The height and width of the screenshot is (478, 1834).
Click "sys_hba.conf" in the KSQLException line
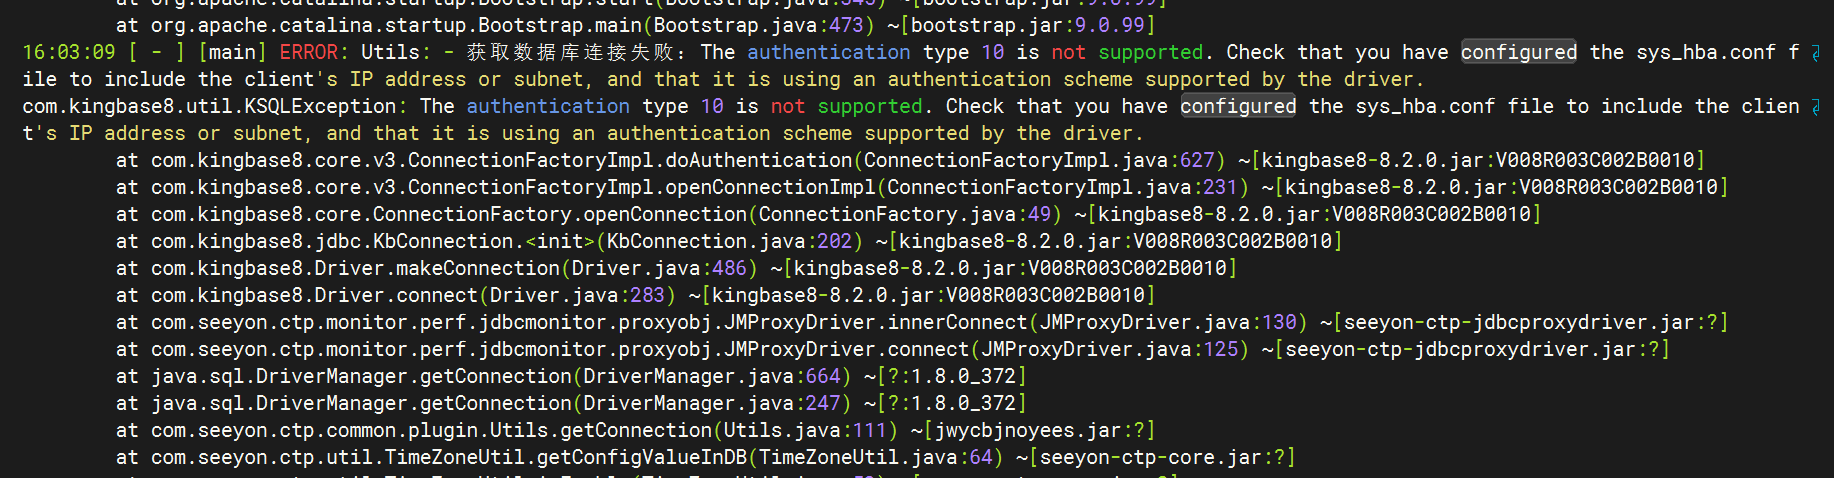(1425, 106)
